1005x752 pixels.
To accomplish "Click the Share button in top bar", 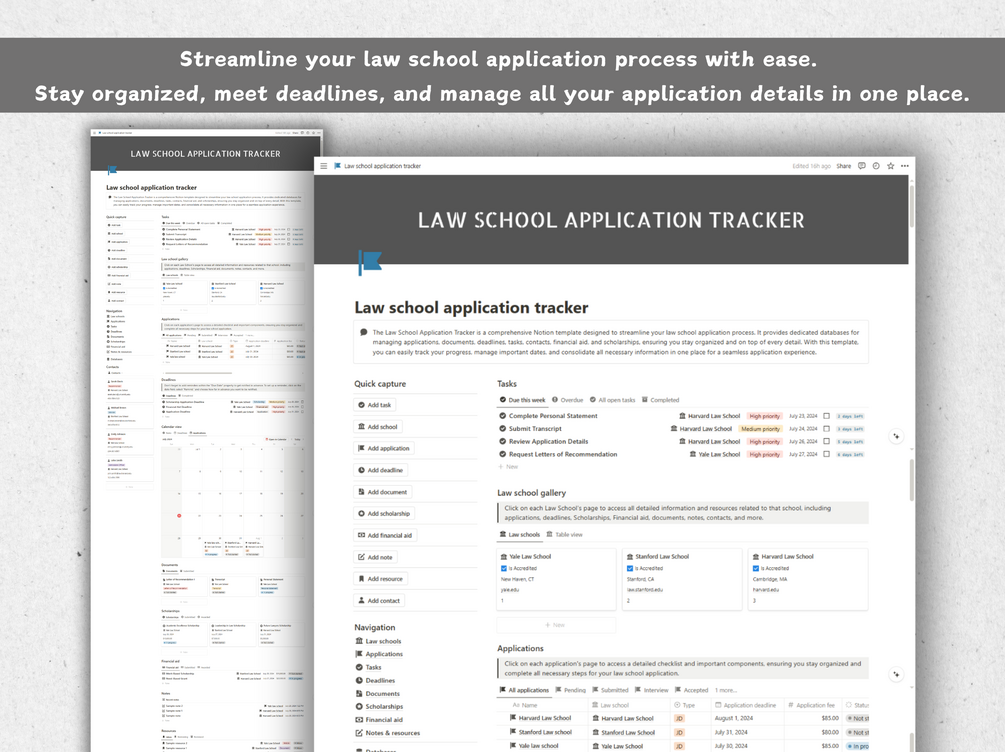I will [x=843, y=166].
